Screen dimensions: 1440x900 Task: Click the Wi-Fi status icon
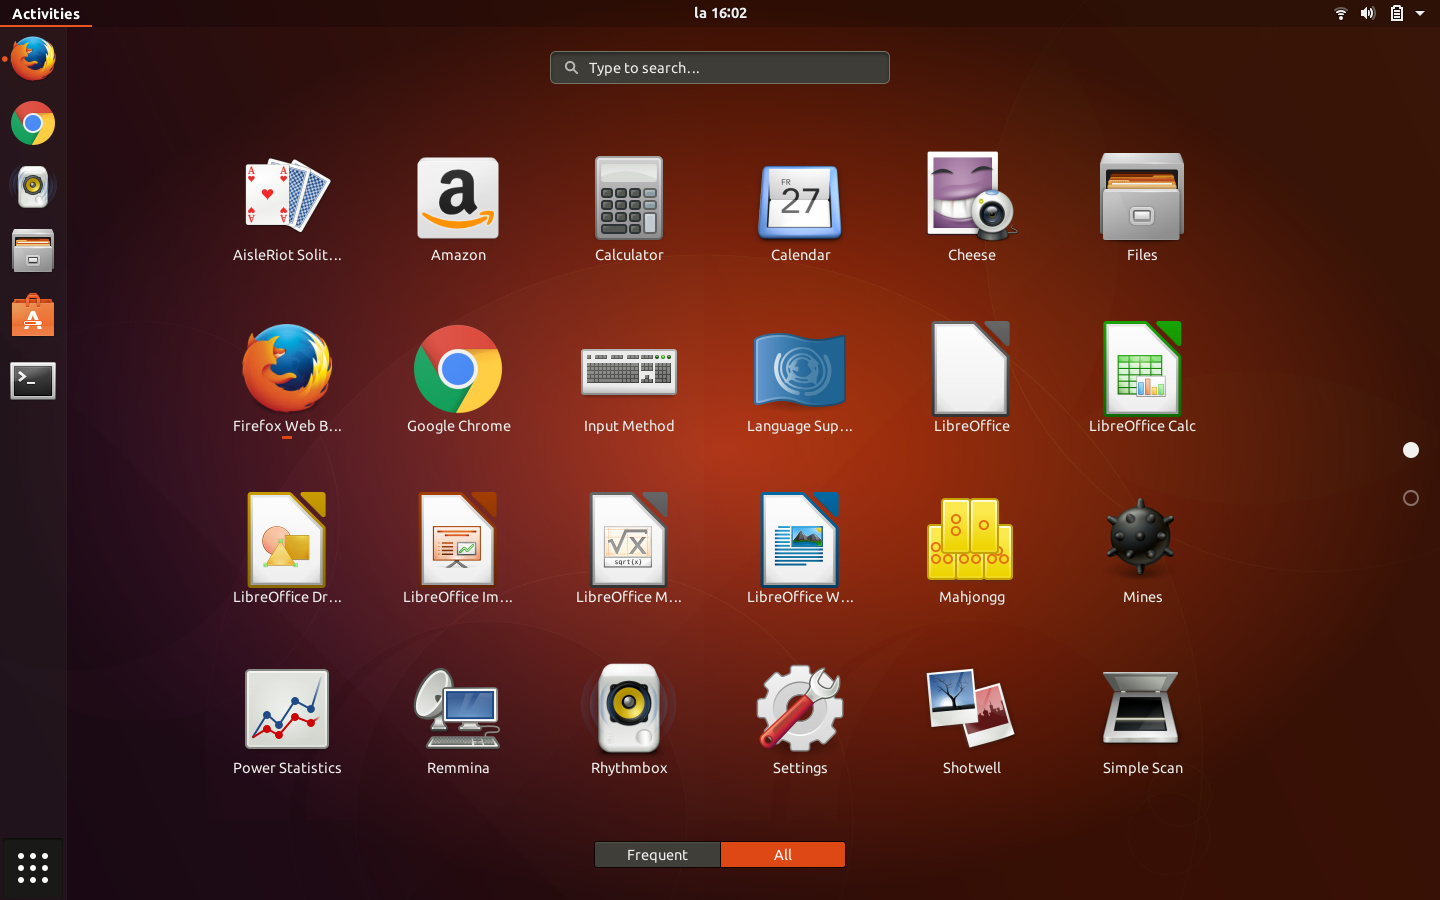[x=1341, y=13]
